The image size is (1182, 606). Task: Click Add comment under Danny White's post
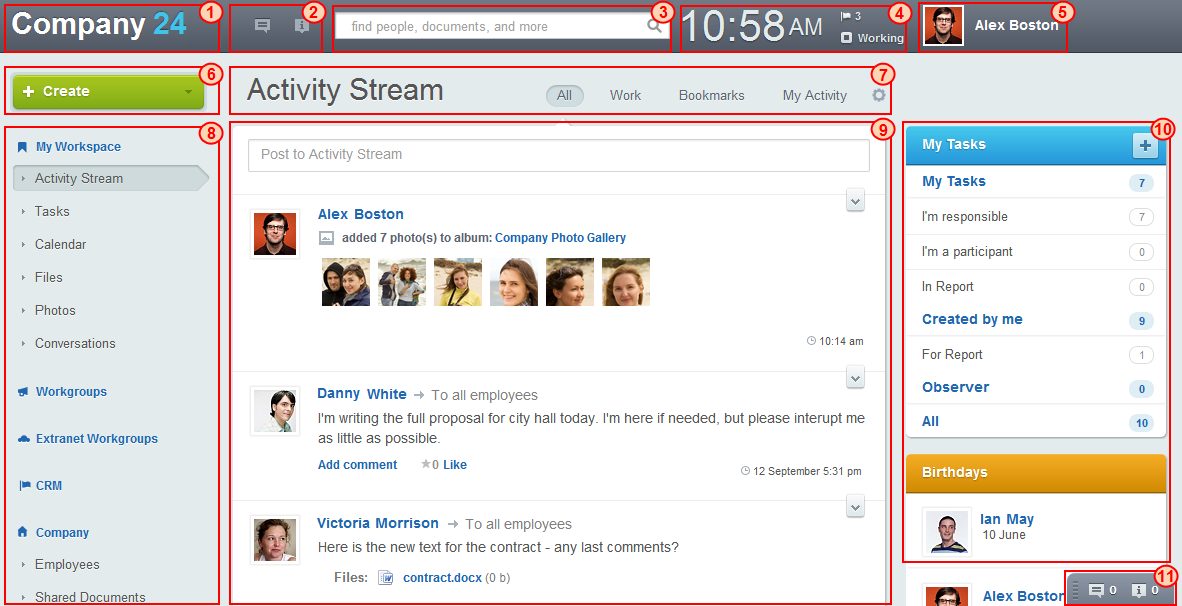357,465
